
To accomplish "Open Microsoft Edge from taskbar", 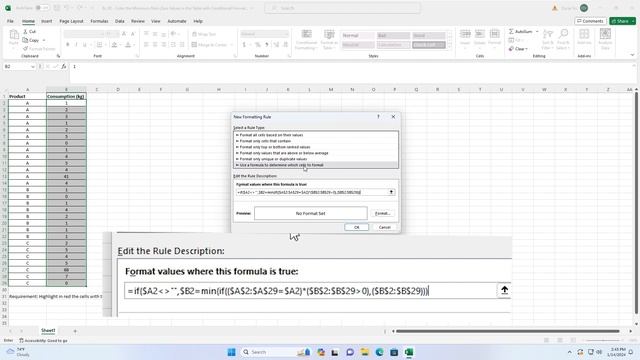I will [379, 352].
